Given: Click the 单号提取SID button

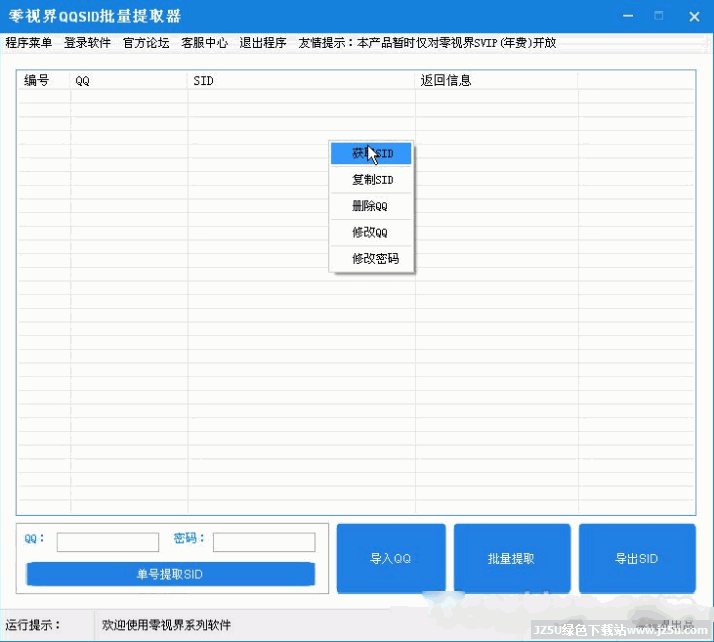Looking at the screenshot, I should (170, 574).
